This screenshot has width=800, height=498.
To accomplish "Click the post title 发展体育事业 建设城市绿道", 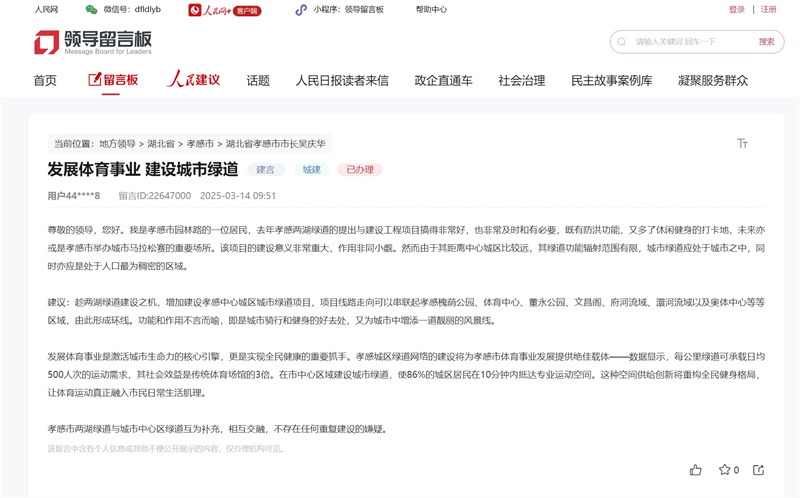I will point(143,169).
